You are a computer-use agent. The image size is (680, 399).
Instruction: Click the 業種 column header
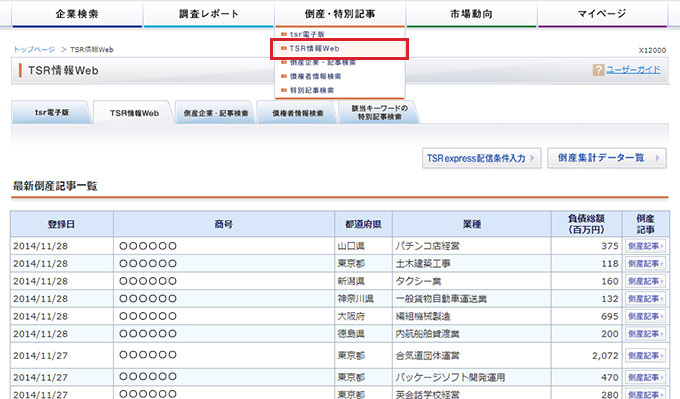pos(472,224)
